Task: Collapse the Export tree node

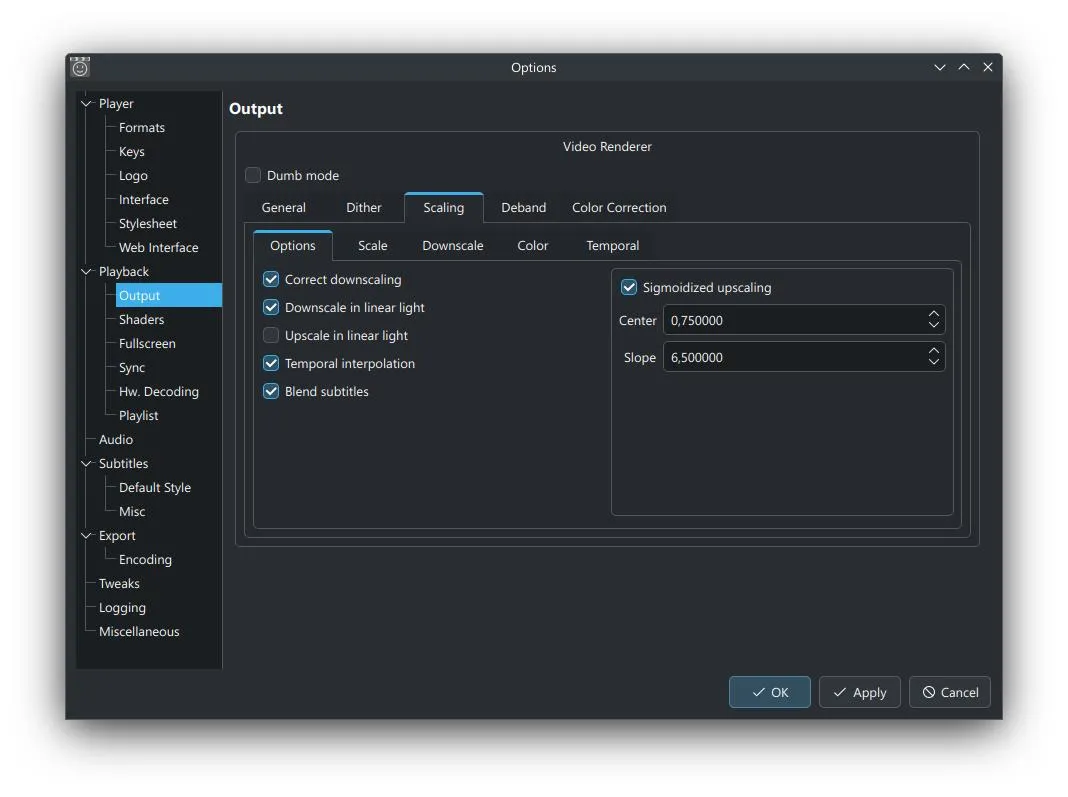Action: [87, 535]
